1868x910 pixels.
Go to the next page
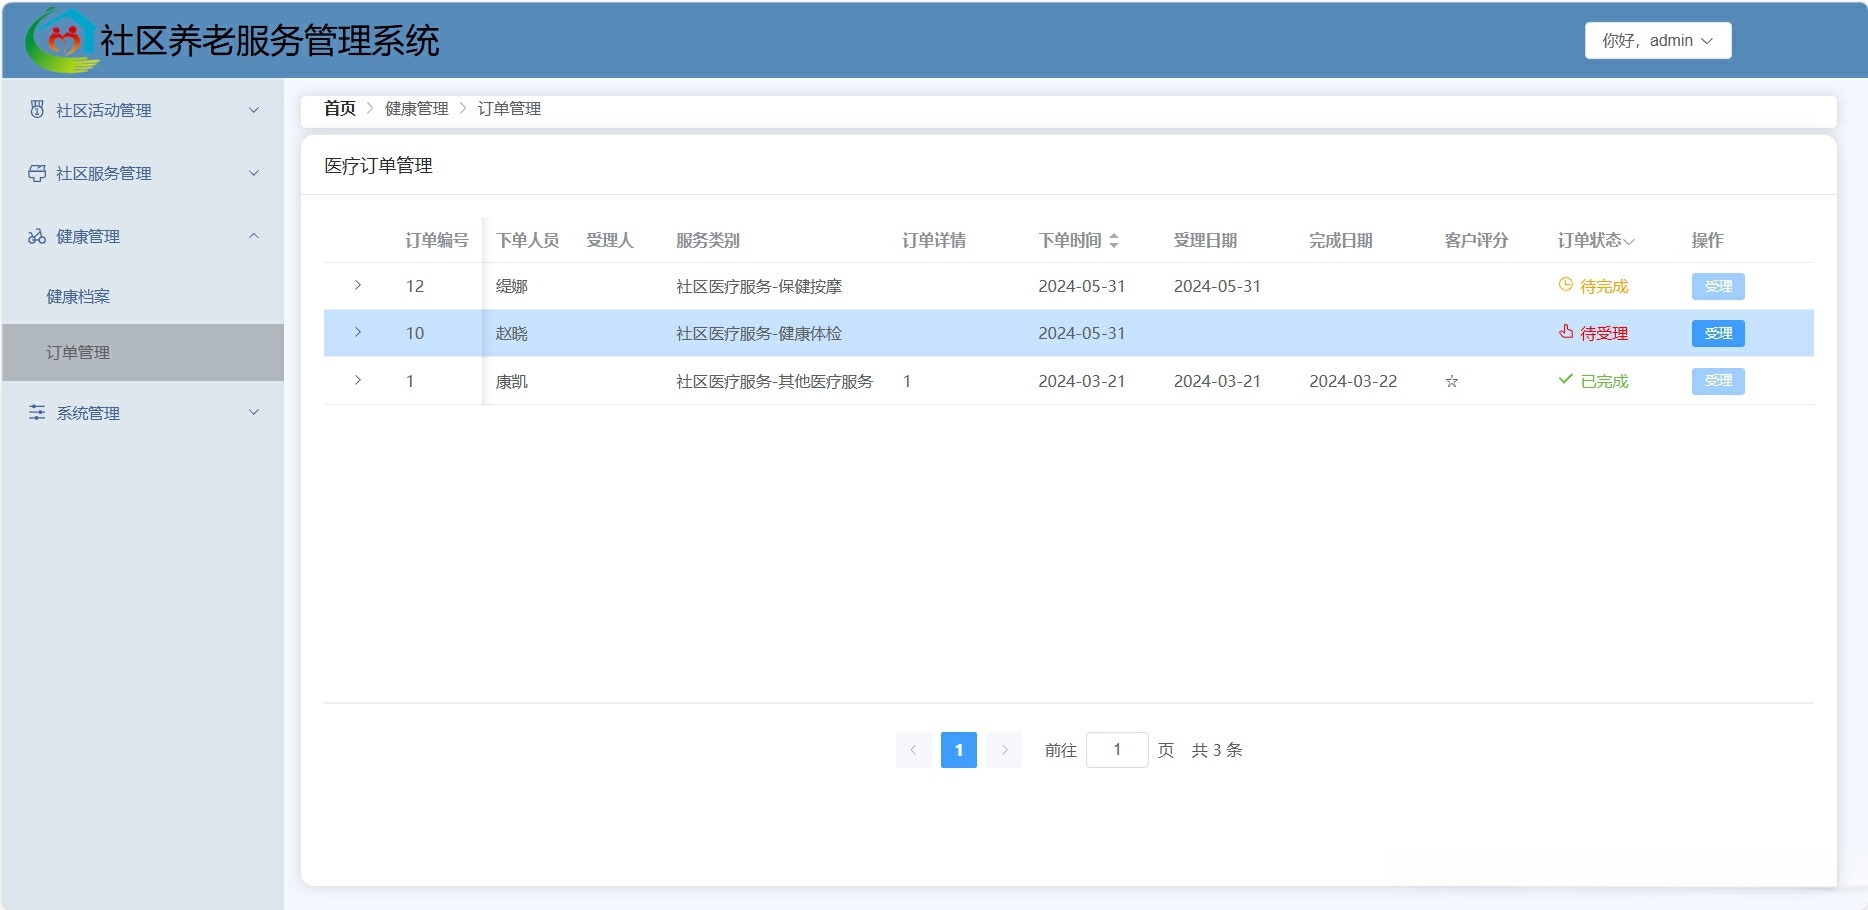1004,750
